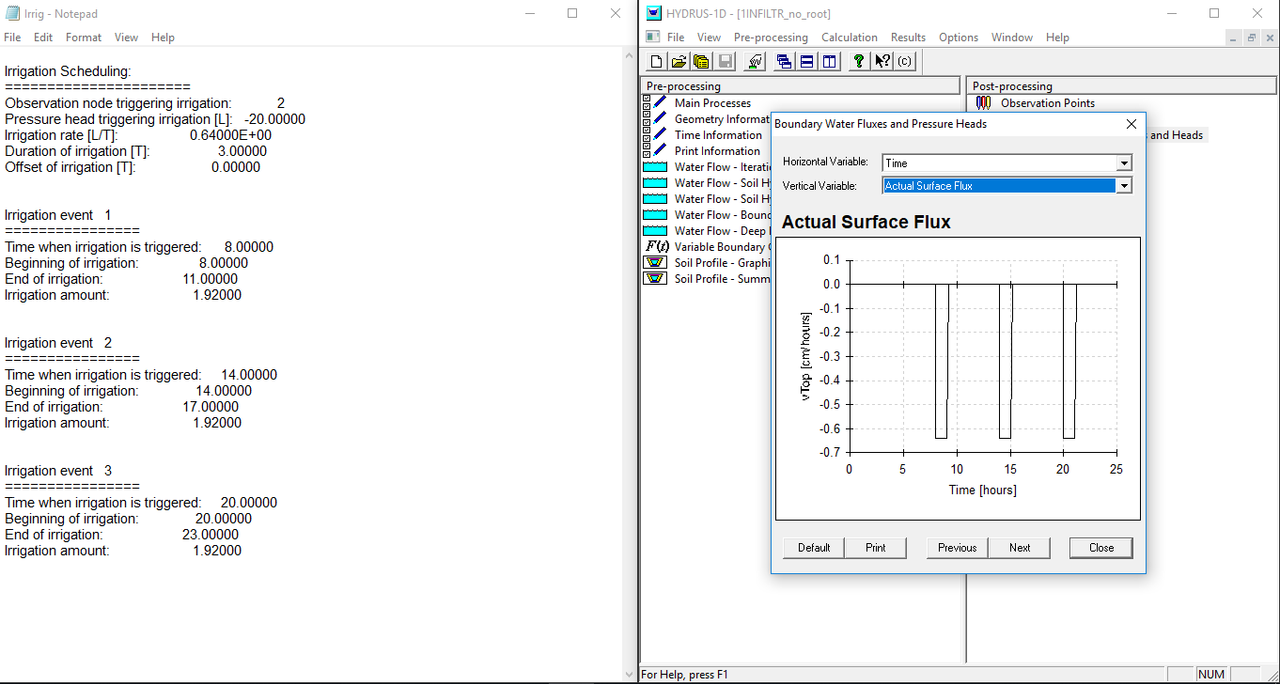
Task: Open the Notepad Help menu
Action: point(163,37)
